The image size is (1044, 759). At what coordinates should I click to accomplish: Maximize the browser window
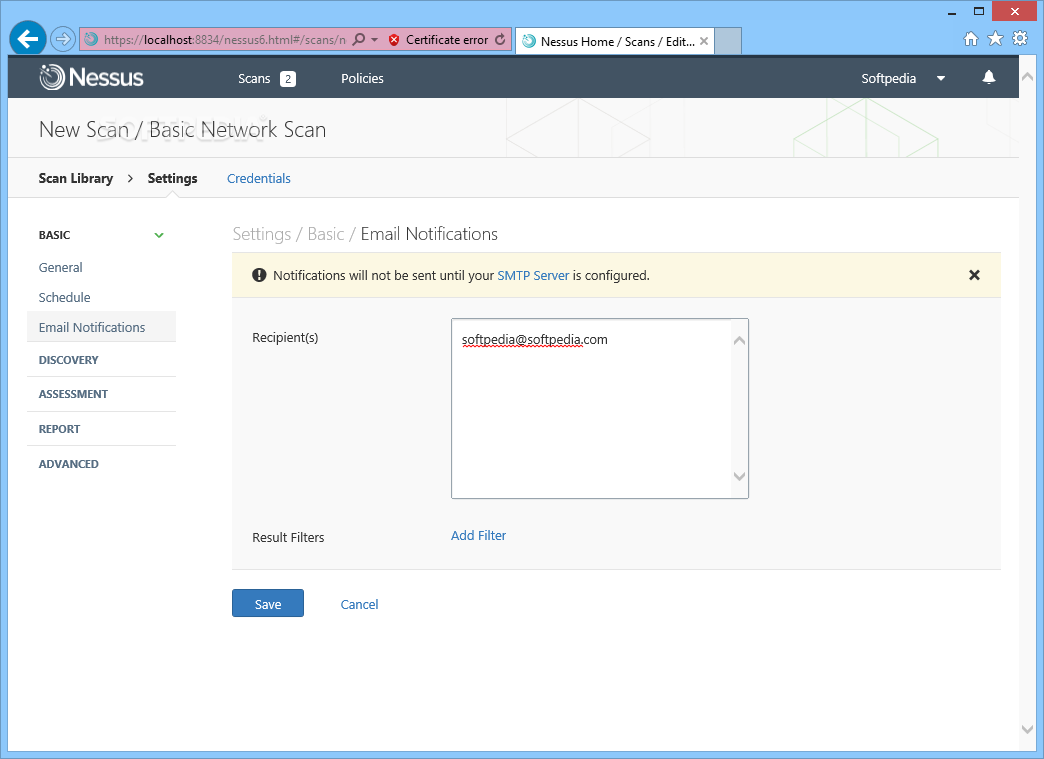pyautogui.click(x=979, y=11)
